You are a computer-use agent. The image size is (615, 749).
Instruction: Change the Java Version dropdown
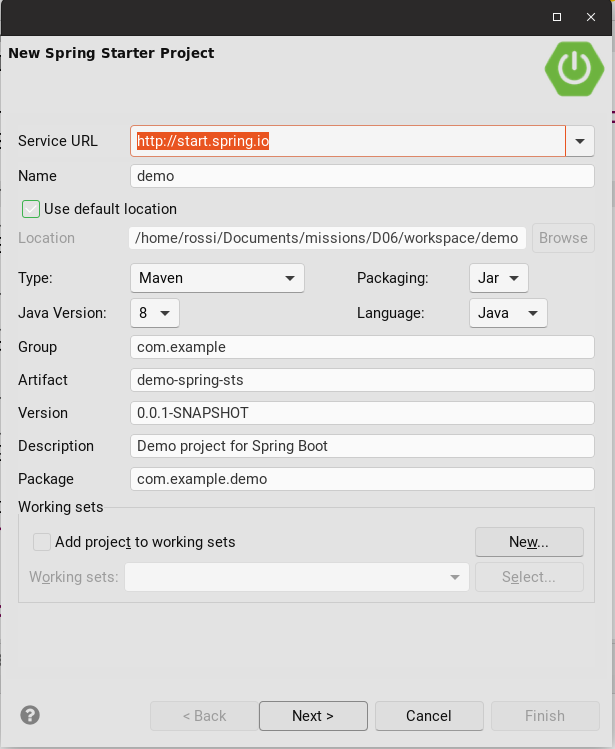coord(155,313)
